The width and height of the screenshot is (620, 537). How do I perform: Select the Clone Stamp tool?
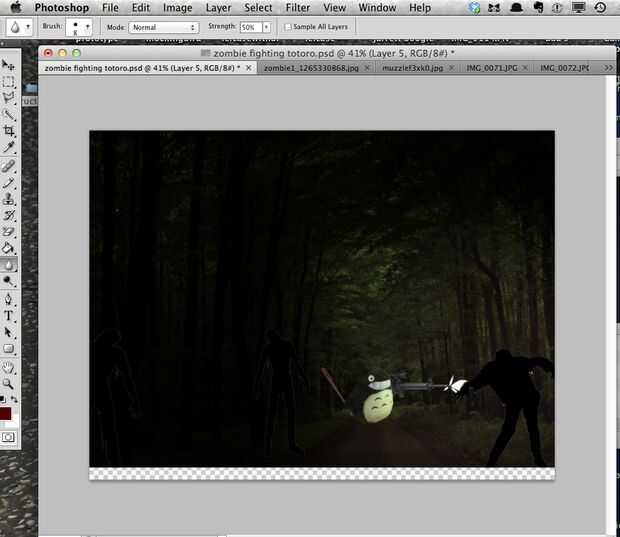point(8,199)
